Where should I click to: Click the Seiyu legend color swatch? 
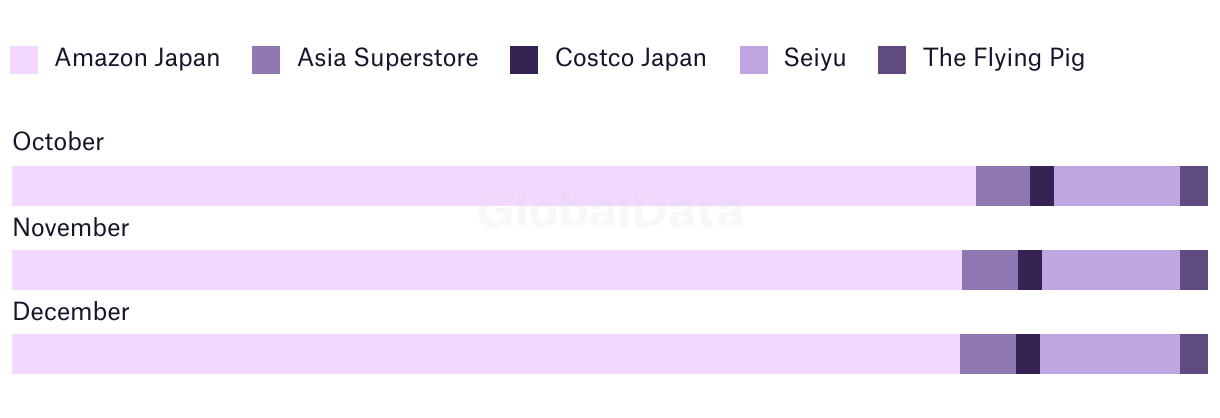(x=754, y=59)
